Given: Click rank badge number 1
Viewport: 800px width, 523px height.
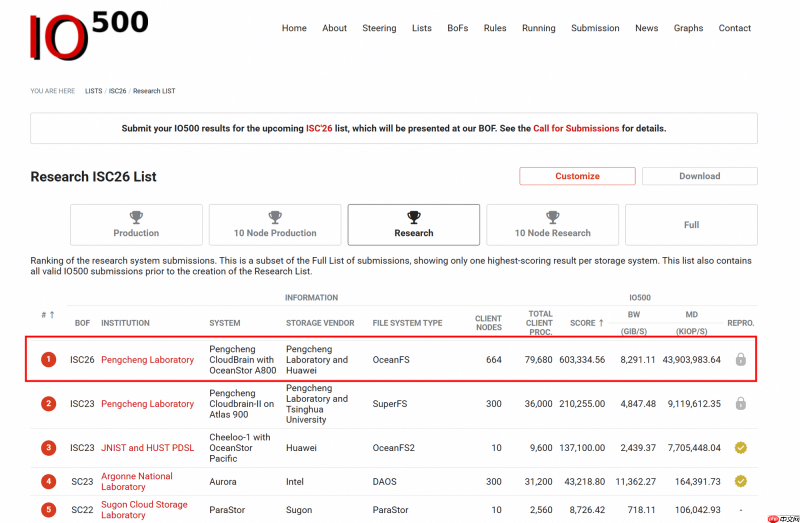Looking at the screenshot, I should tap(48, 360).
